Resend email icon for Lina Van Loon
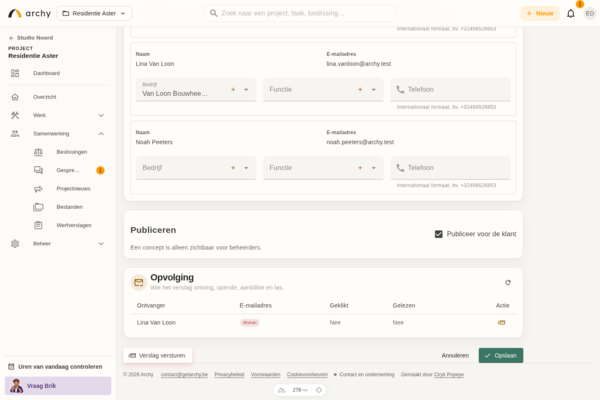This screenshot has height=400, width=600. (x=501, y=323)
